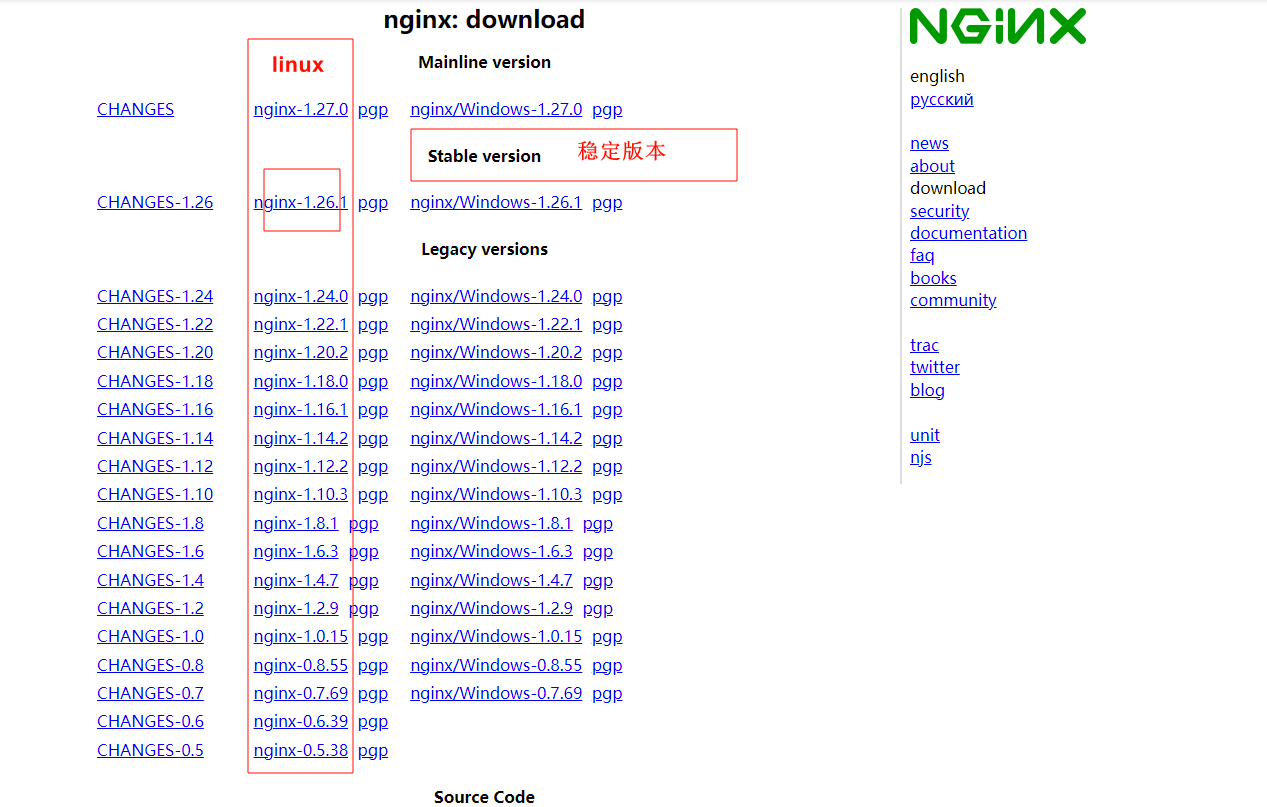Download nginx/Windows-1.18.0
Image resolution: width=1267 pixels, height=807 pixels.
(496, 381)
